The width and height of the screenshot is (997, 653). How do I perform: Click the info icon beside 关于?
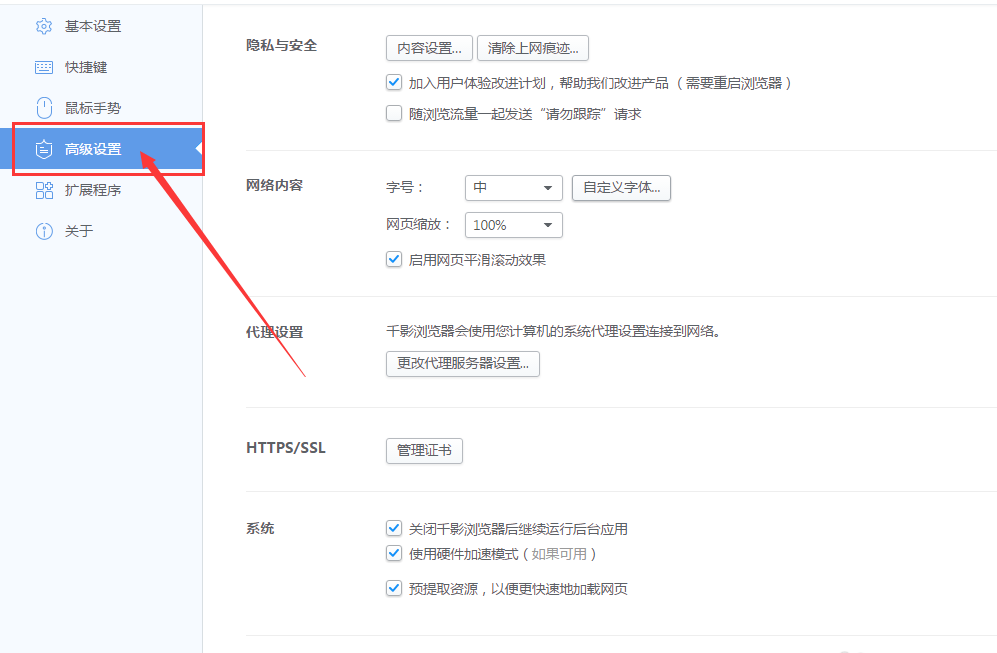(x=44, y=231)
